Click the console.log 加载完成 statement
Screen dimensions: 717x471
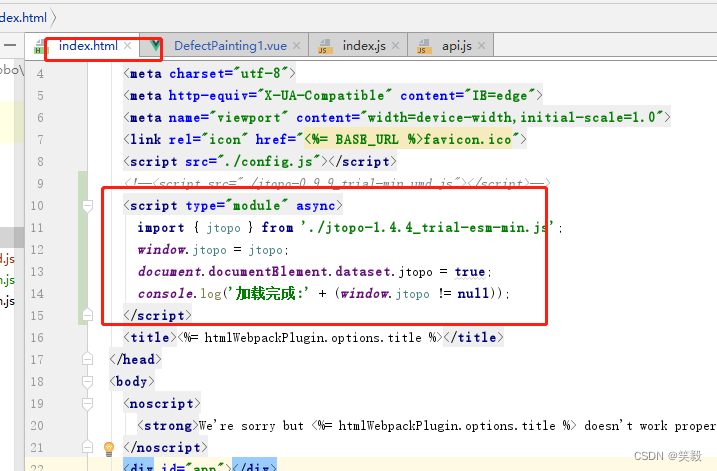tap(324, 293)
